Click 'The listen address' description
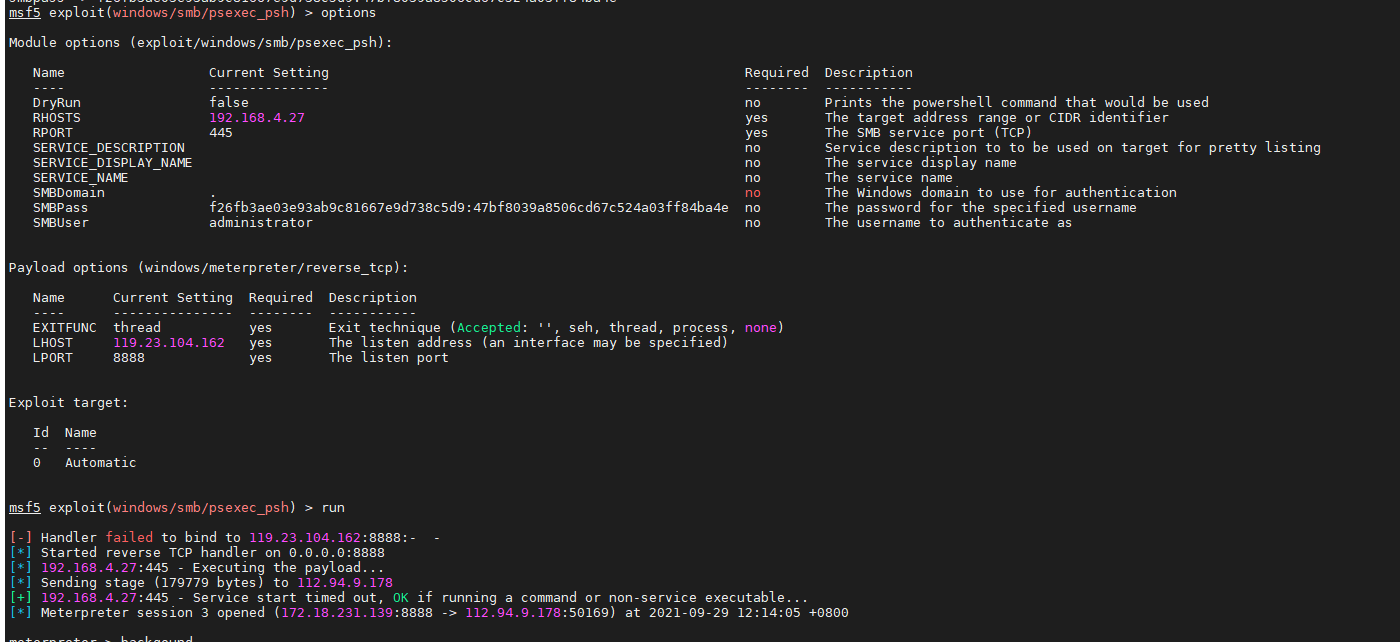Screen dimensions: 1400x642 tap(529, 342)
